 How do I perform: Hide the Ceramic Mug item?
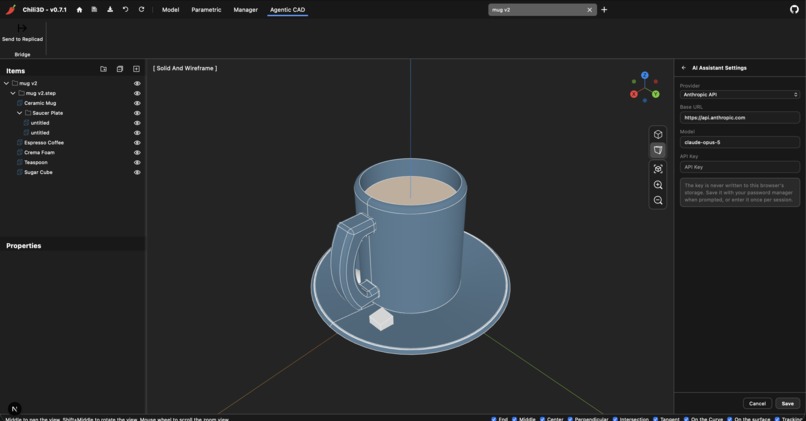pos(137,103)
